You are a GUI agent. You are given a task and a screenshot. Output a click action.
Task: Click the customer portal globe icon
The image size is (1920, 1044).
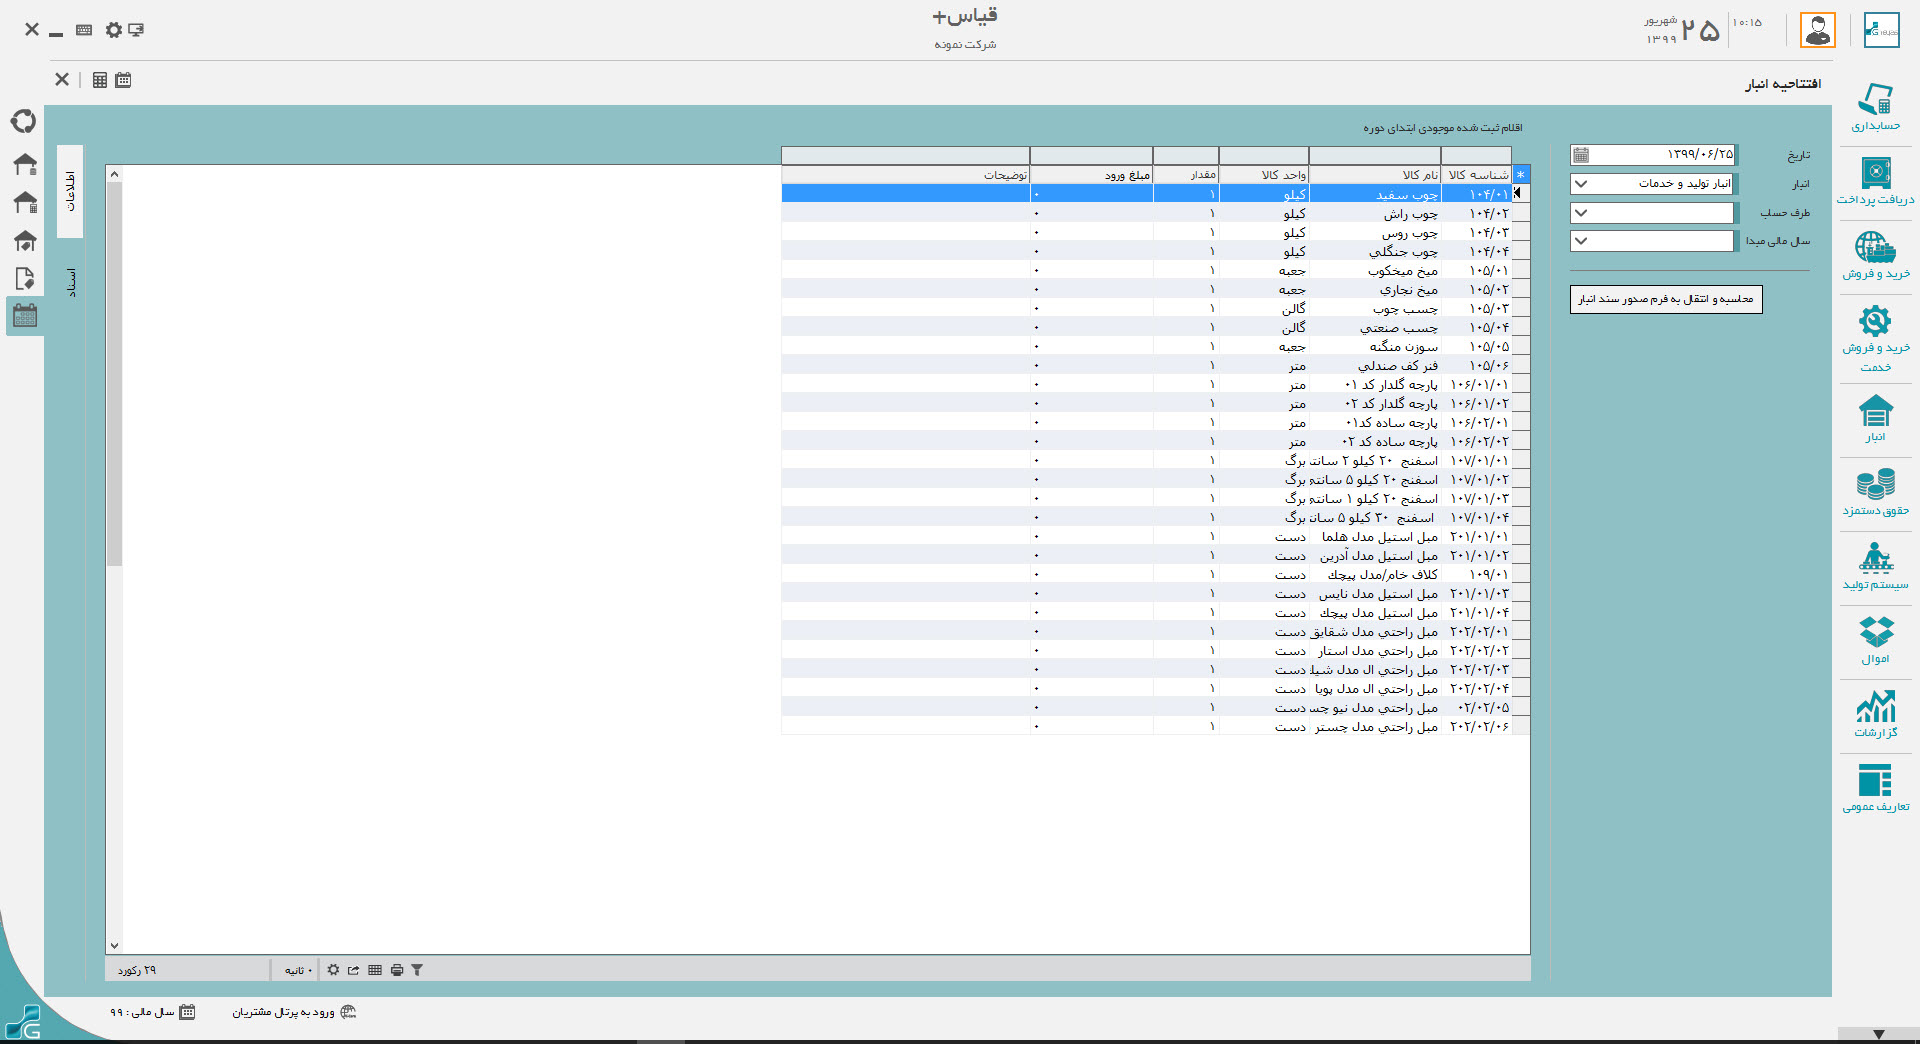[x=348, y=1012]
